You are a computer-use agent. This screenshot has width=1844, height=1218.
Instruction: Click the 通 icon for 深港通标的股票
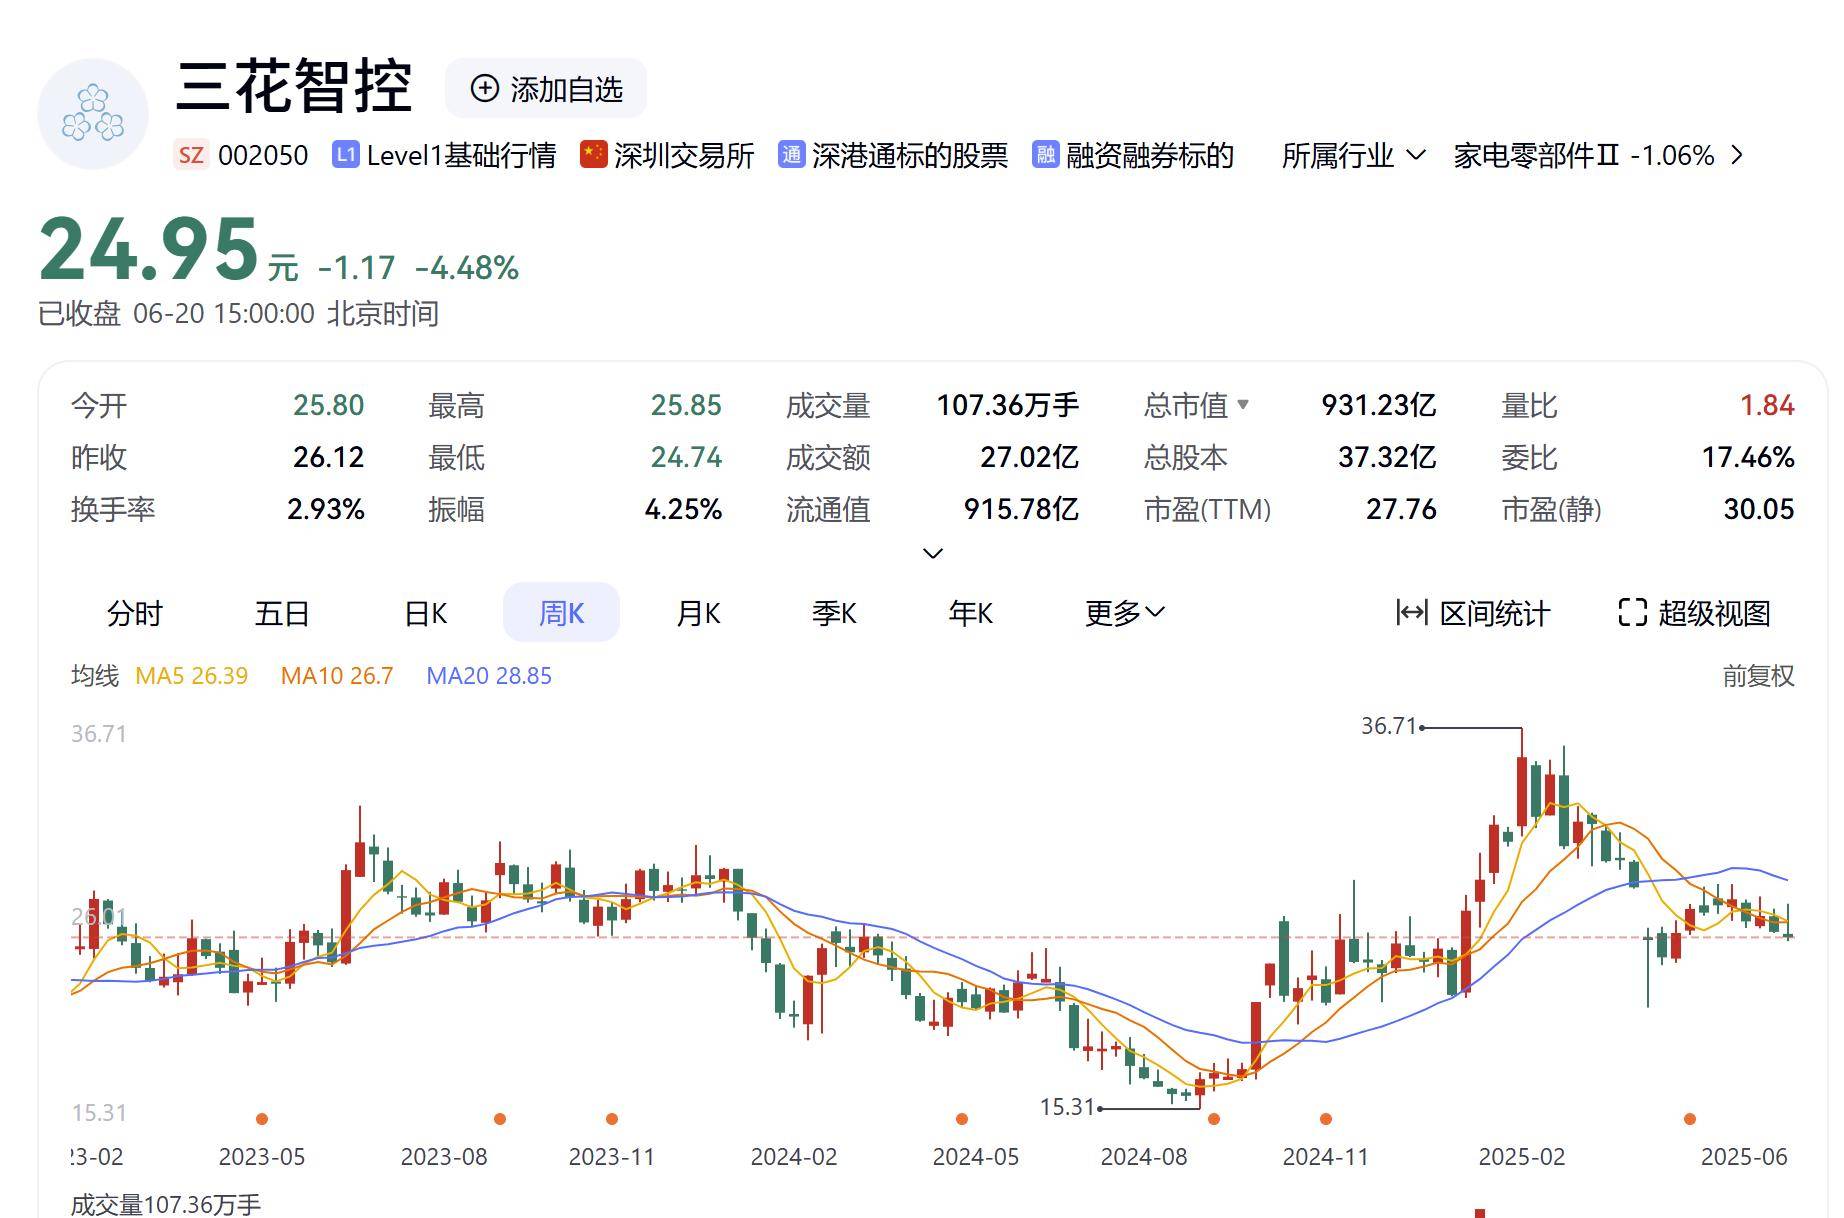[790, 156]
